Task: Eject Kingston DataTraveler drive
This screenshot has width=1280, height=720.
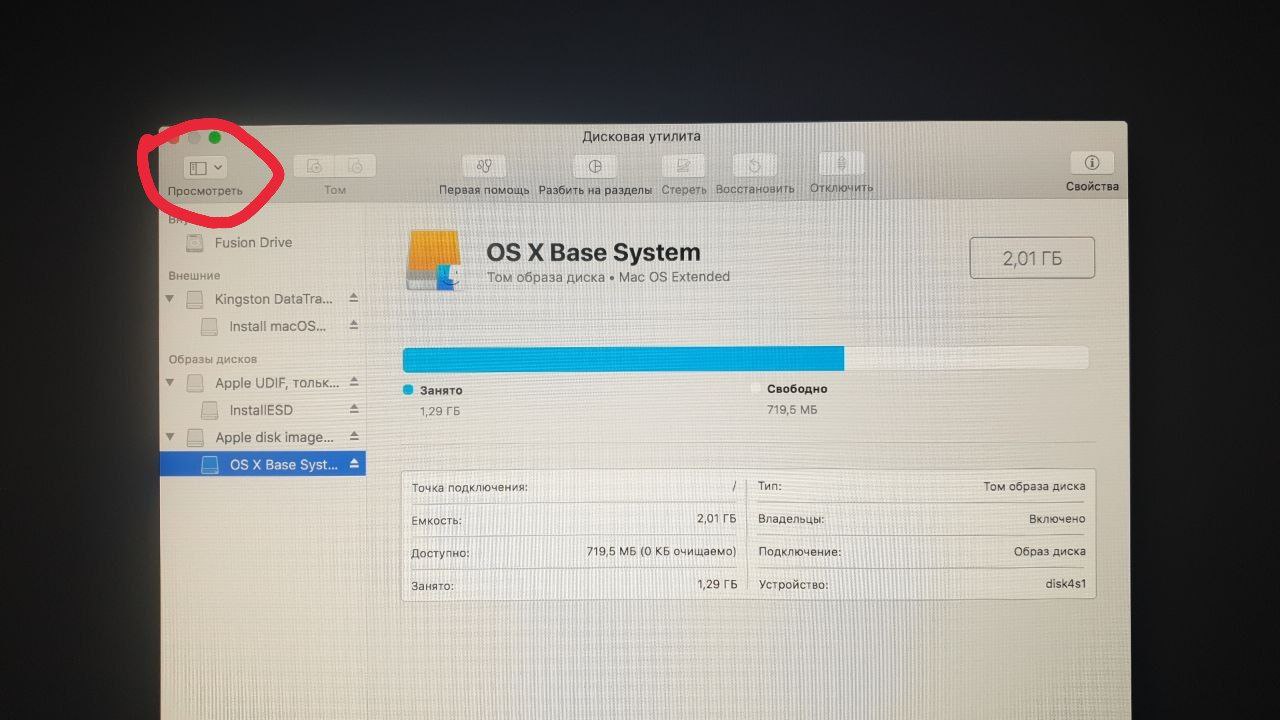Action: pyautogui.click(x=353, y=298)
